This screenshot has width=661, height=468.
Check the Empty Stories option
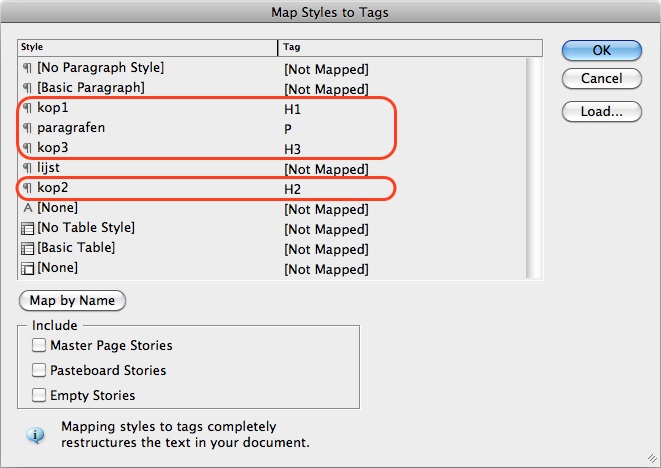tap(39, 395)
